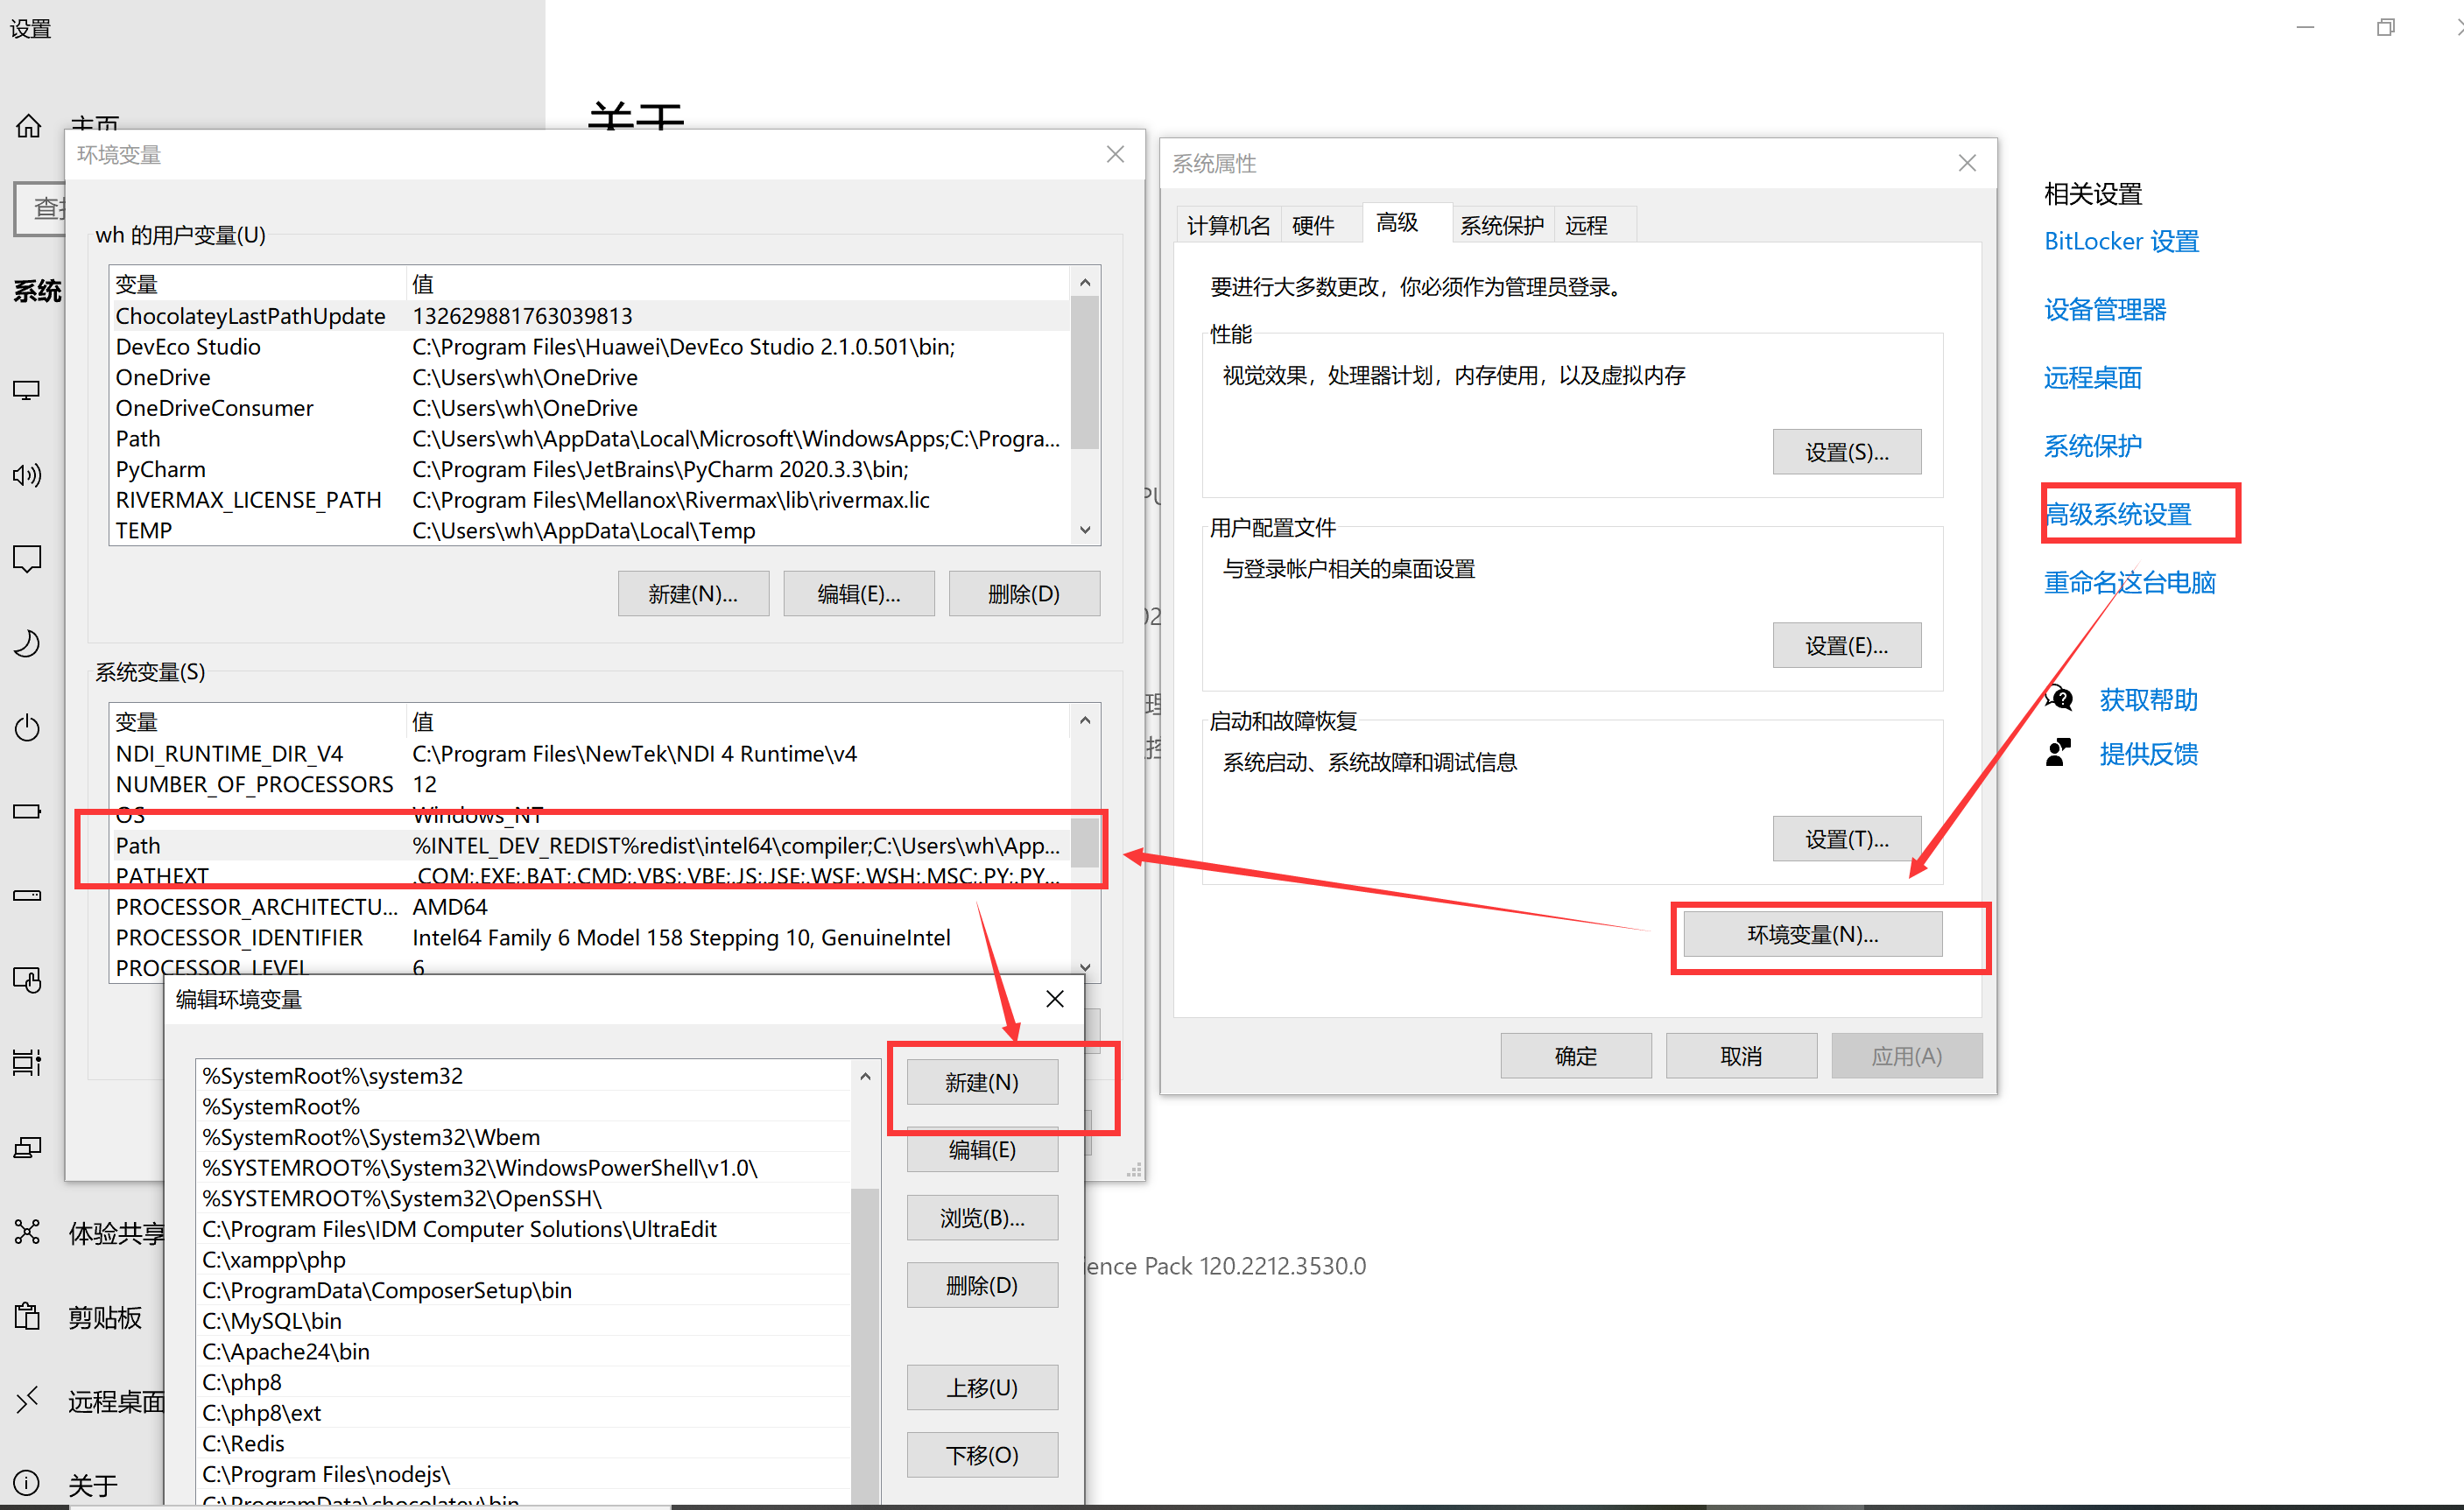This screenshot has height=1510, width=2464.
Task: Click the Focus assist moon icon
Action: [x=27, y=643]
